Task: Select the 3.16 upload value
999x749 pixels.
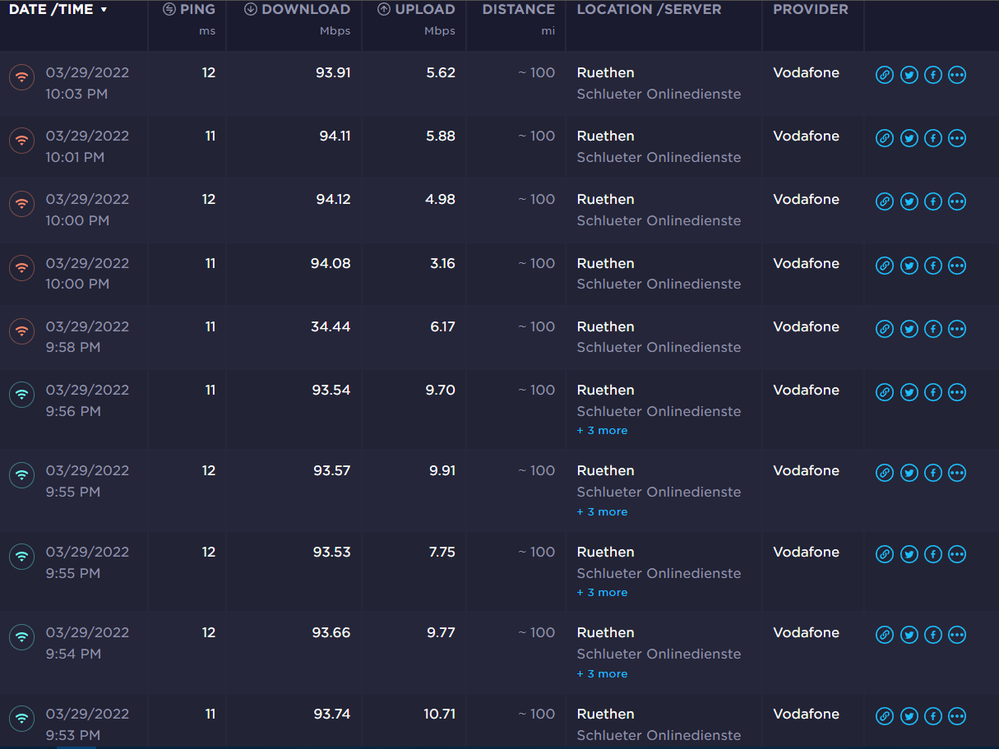Action: (443, 264)
